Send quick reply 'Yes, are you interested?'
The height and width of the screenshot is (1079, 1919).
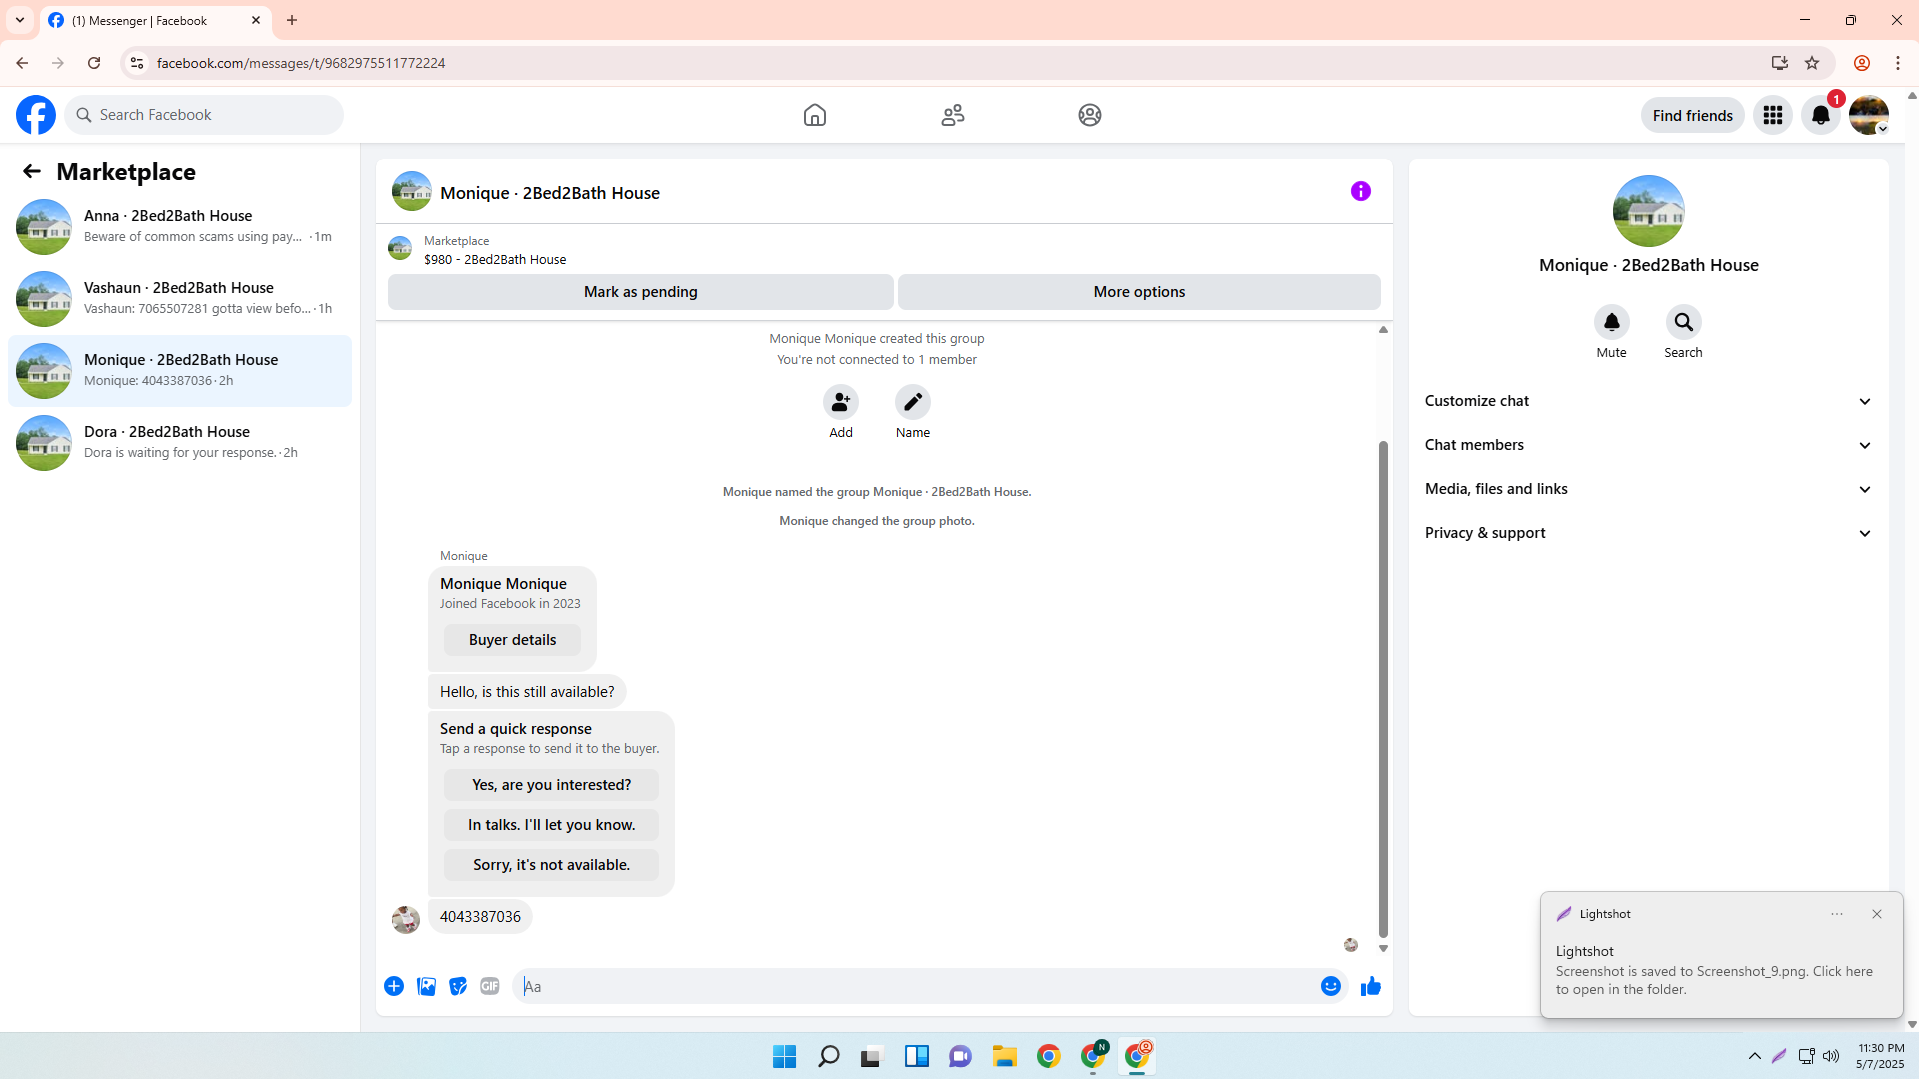point(552,785)
